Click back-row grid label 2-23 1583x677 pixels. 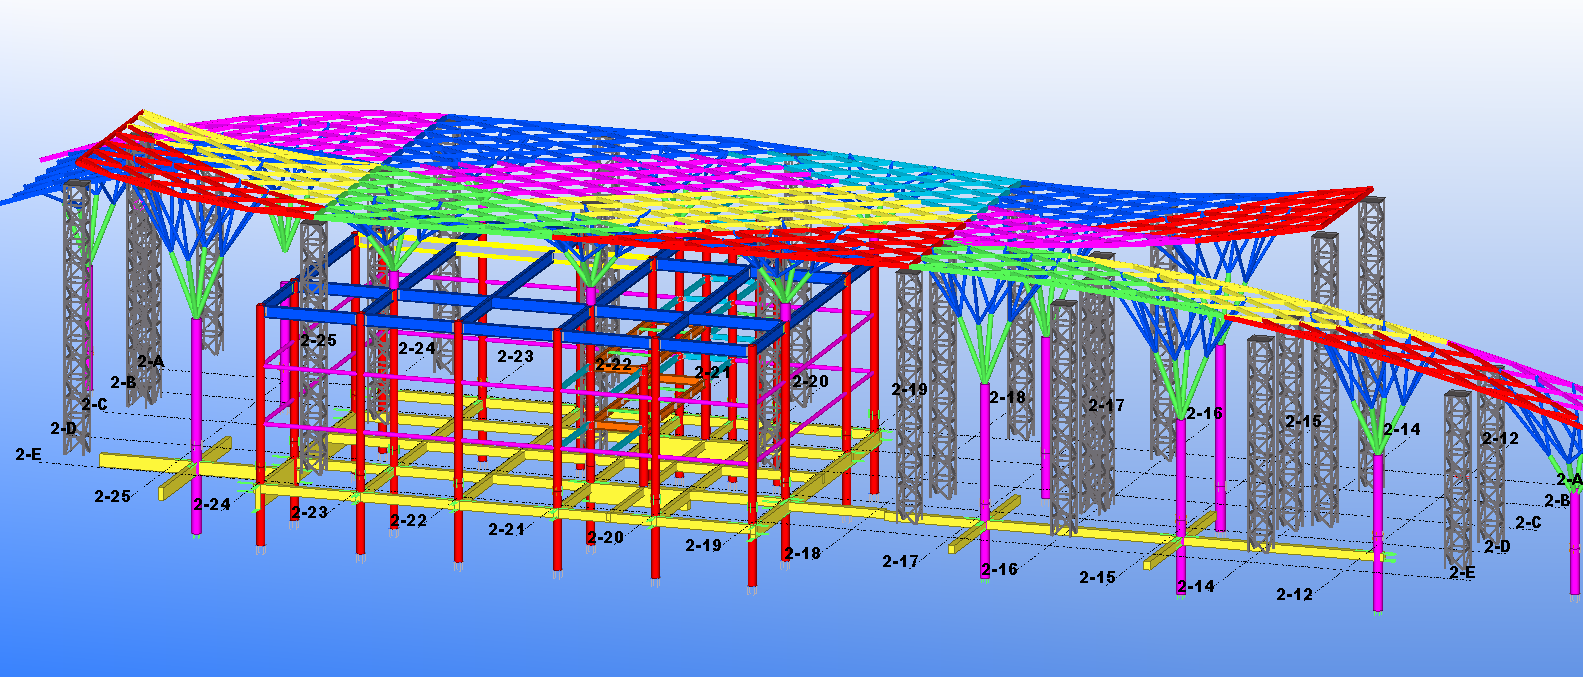coord(516,356)
